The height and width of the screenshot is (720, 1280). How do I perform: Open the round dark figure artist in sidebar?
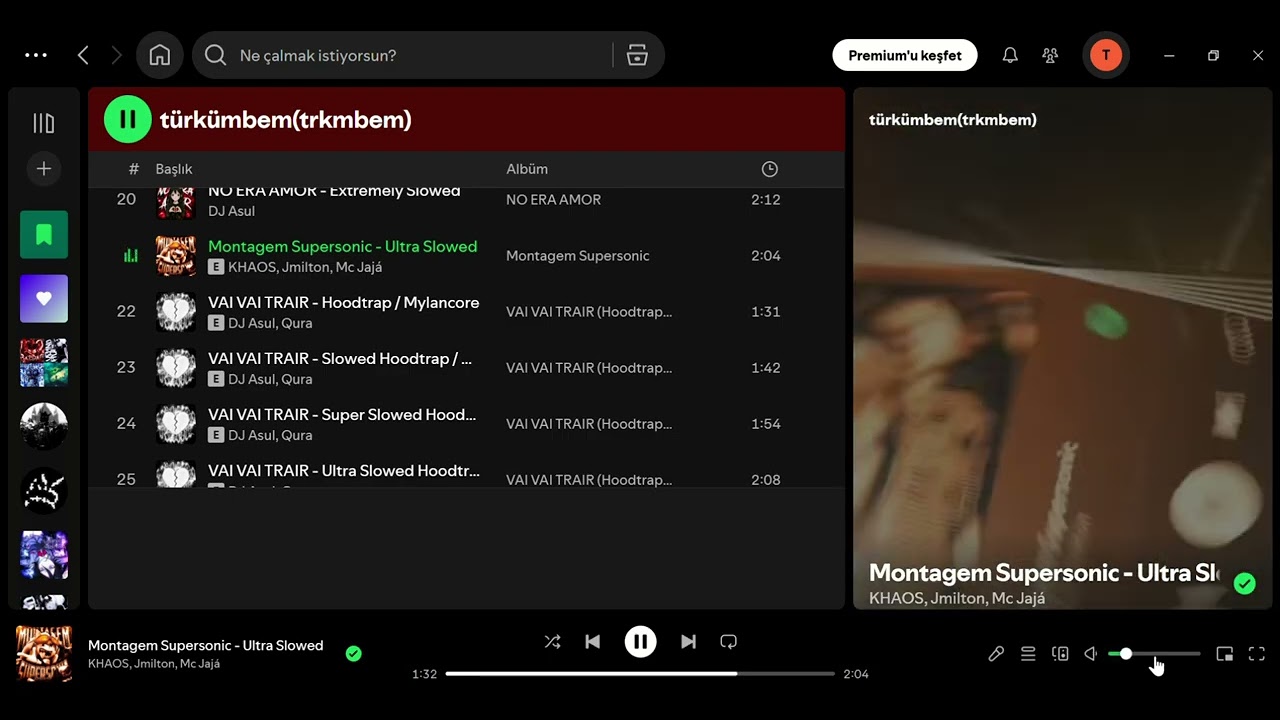pos(44,427)
